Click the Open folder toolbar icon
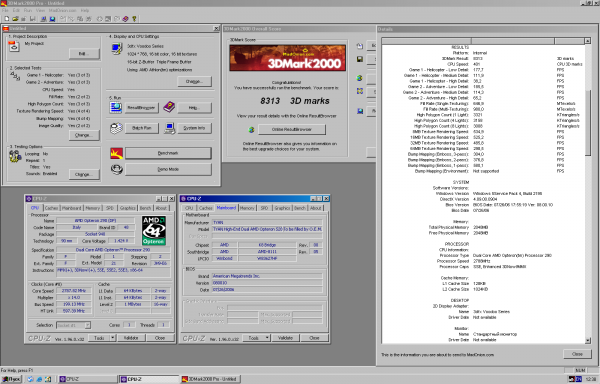 [15, 19]
